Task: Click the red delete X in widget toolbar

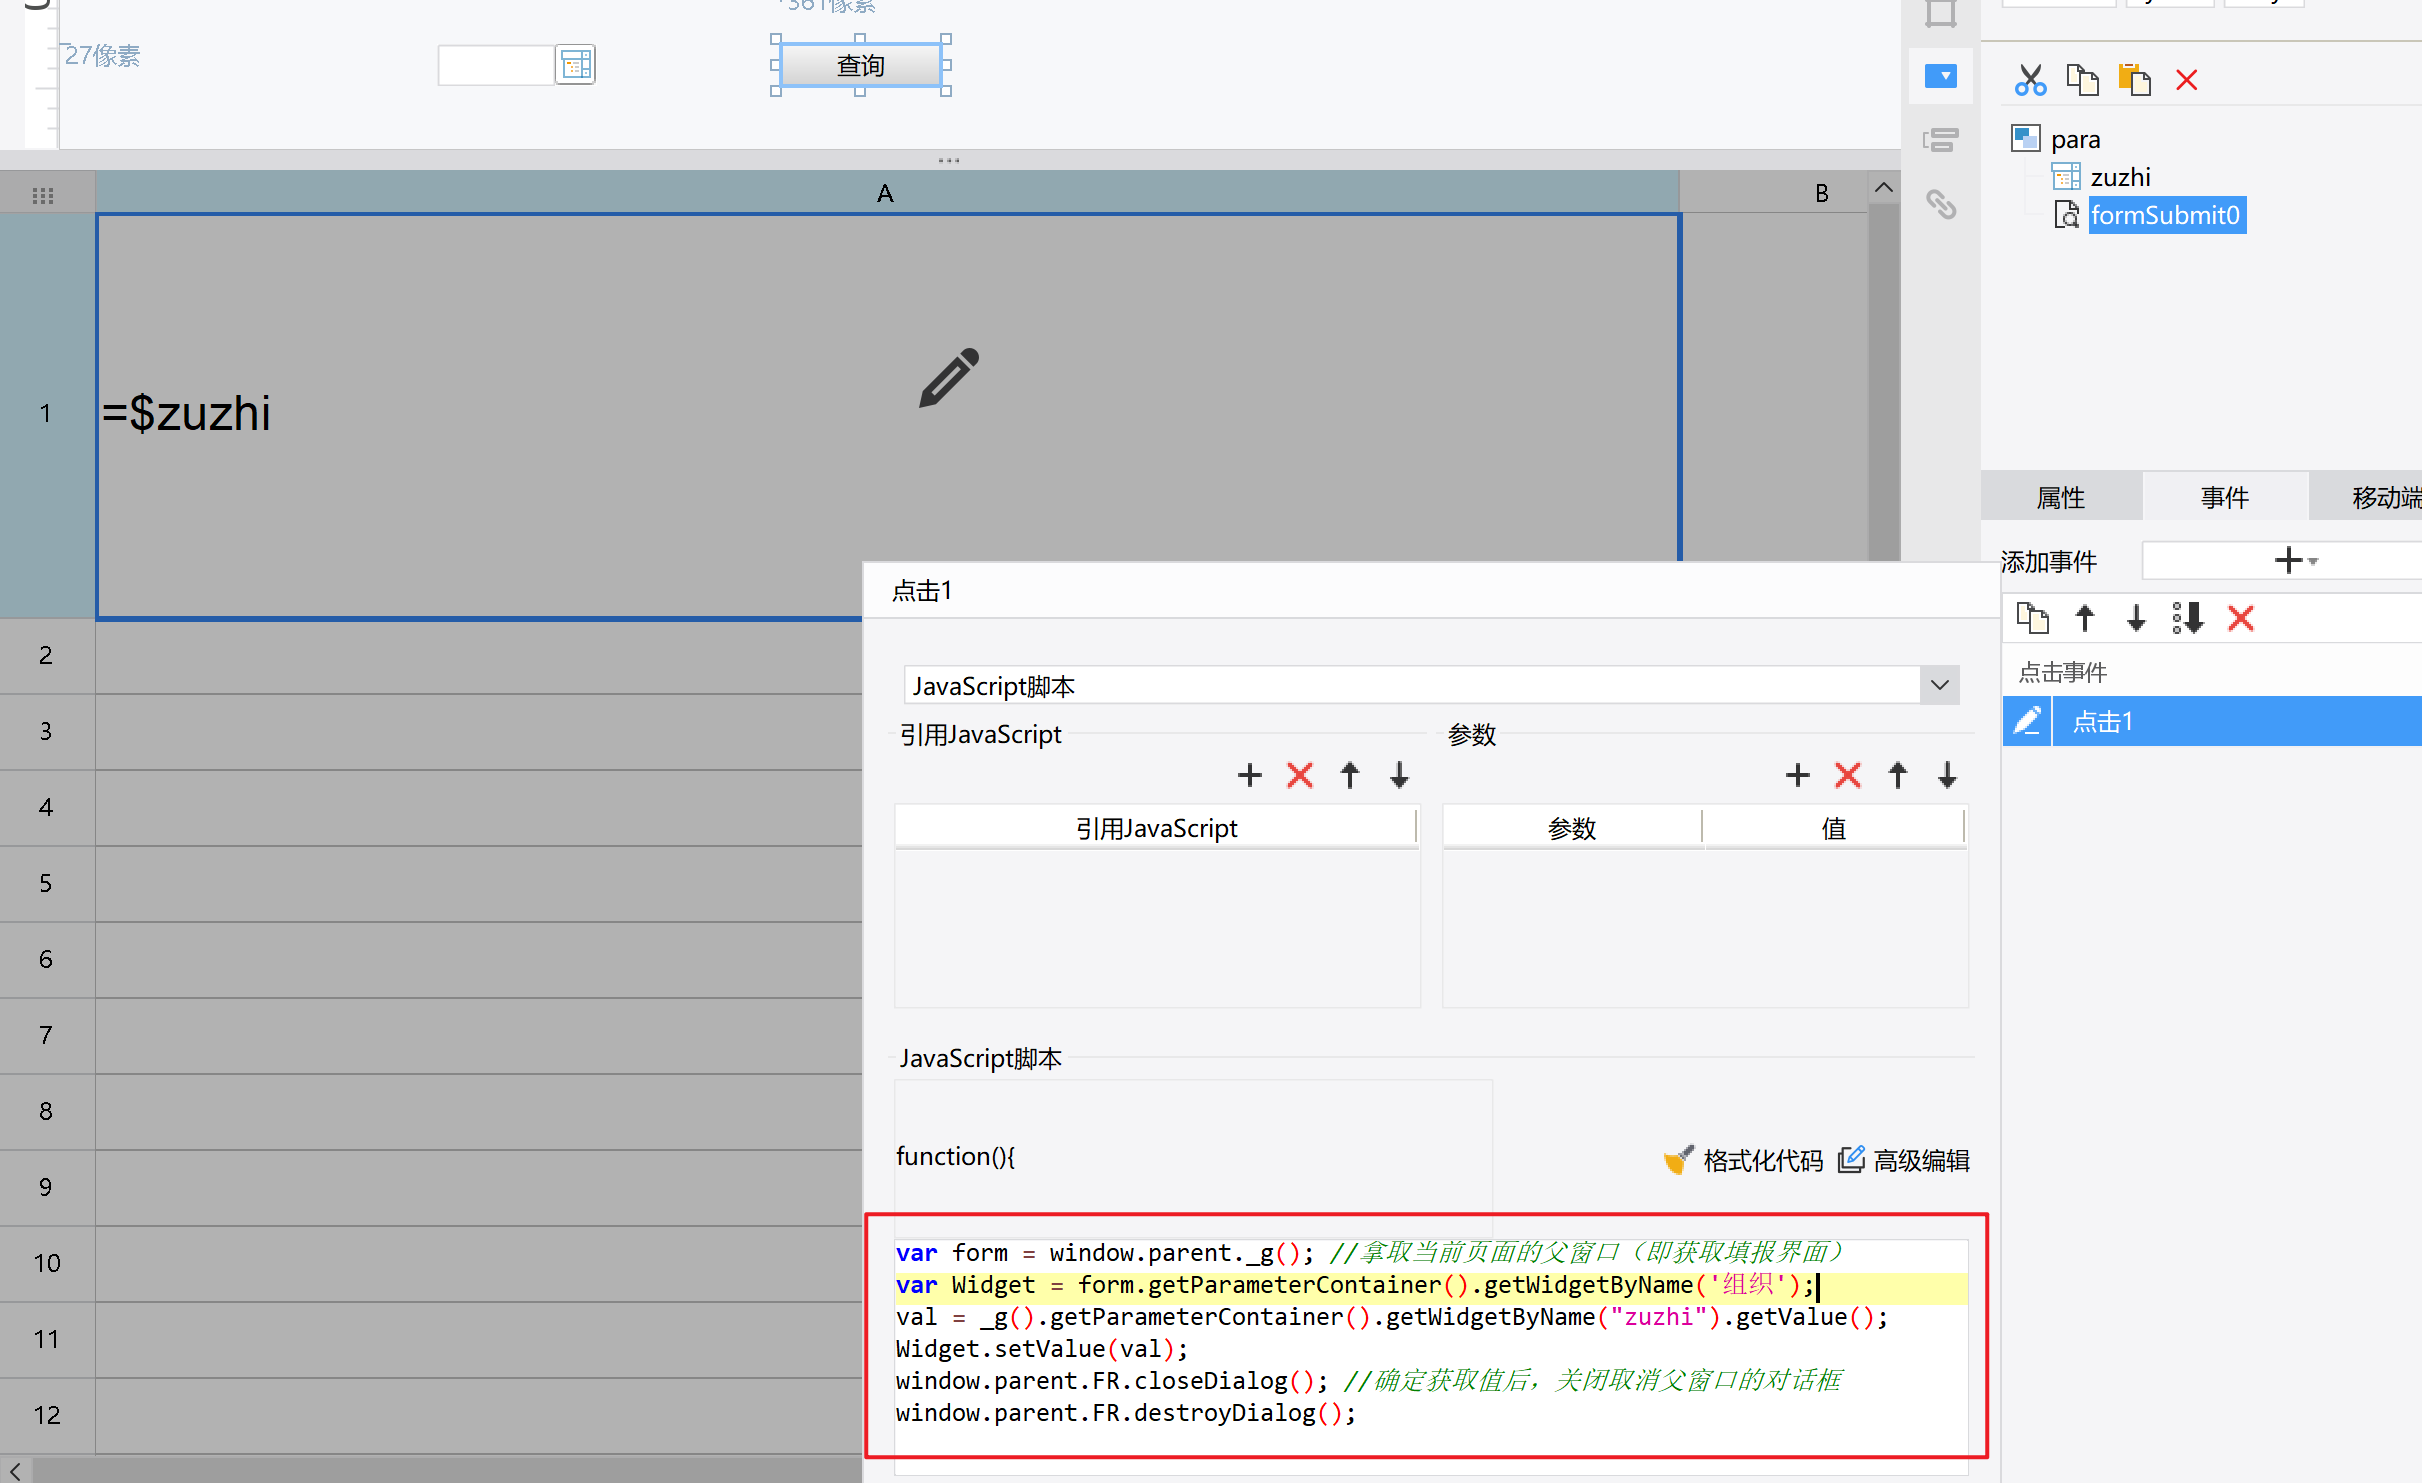Action: 2187,80
